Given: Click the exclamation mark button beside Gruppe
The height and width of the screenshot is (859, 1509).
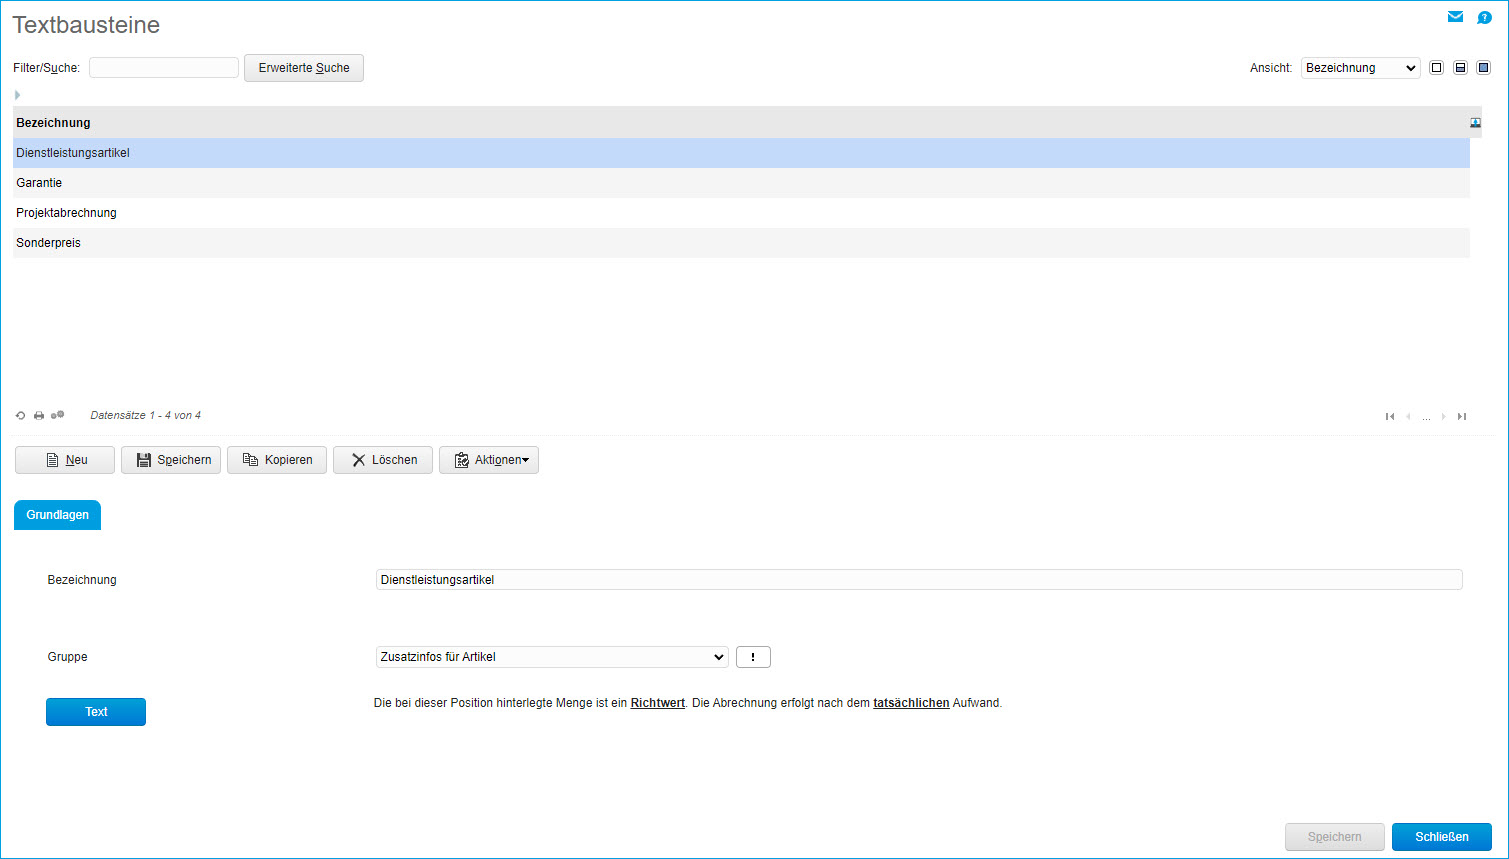Looking at the screenshot, I should [x=753, y=657].
